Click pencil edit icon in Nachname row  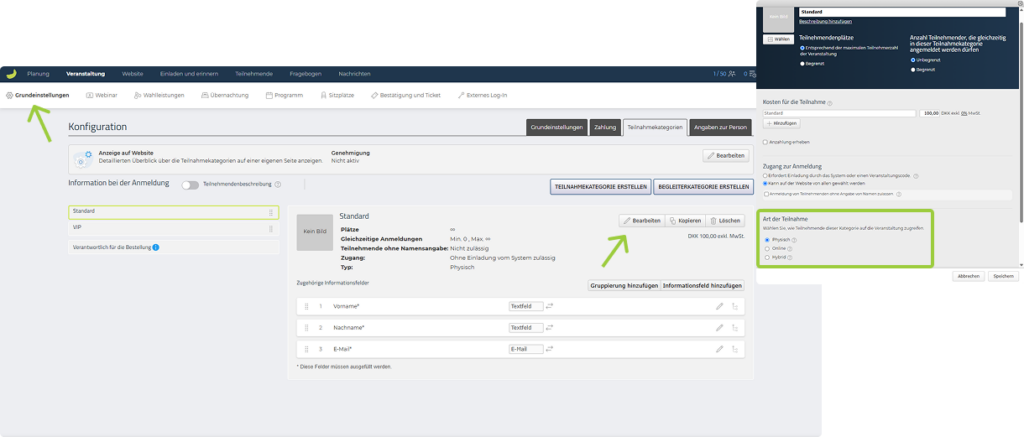pos(720,328)
